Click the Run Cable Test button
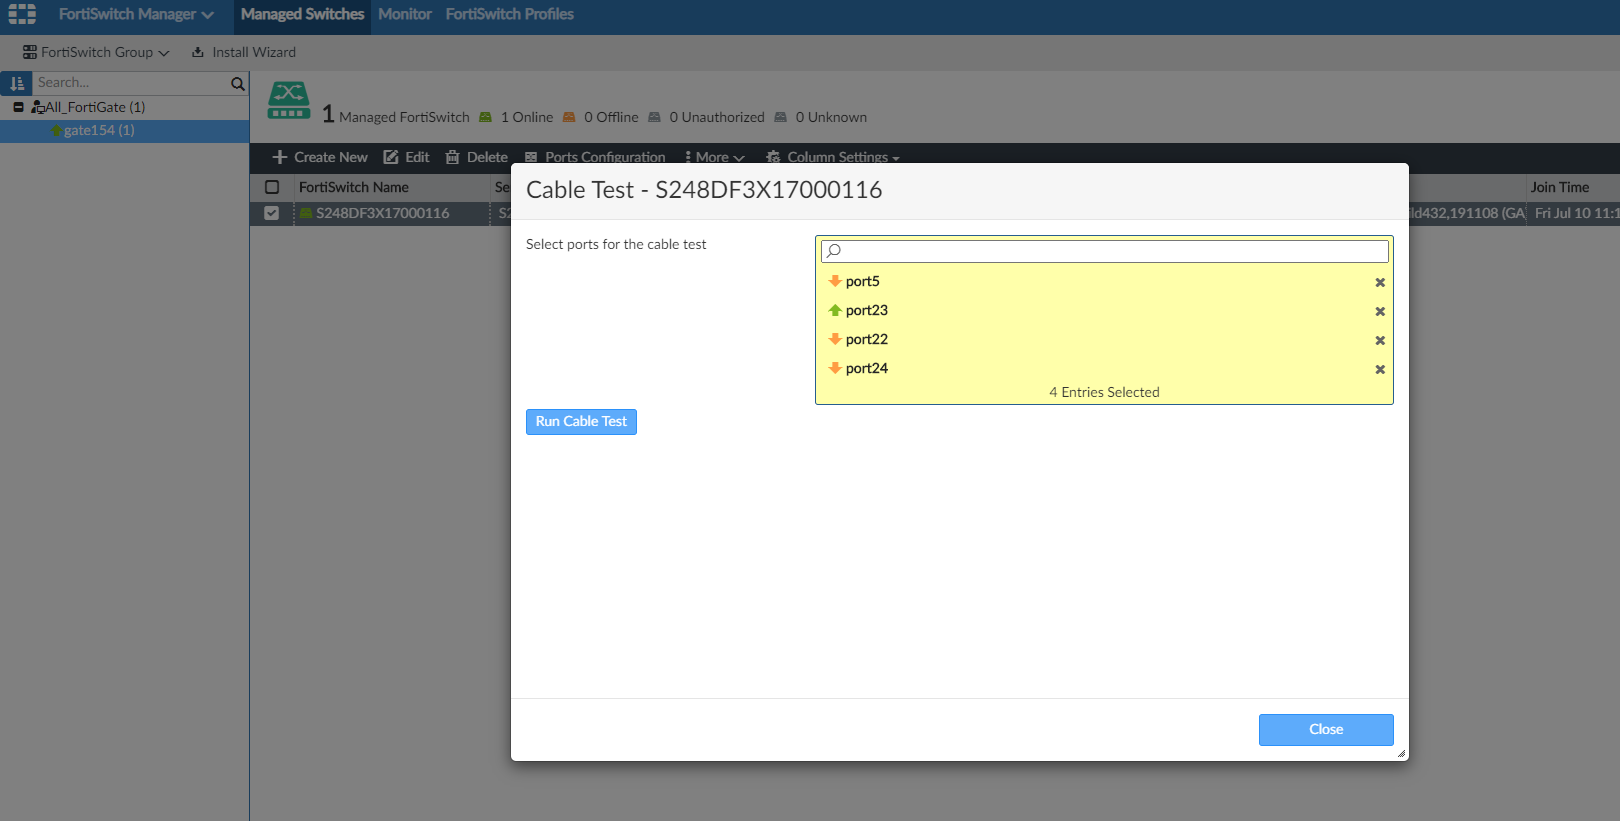The image size is (1620, 821). click(581, 422)
